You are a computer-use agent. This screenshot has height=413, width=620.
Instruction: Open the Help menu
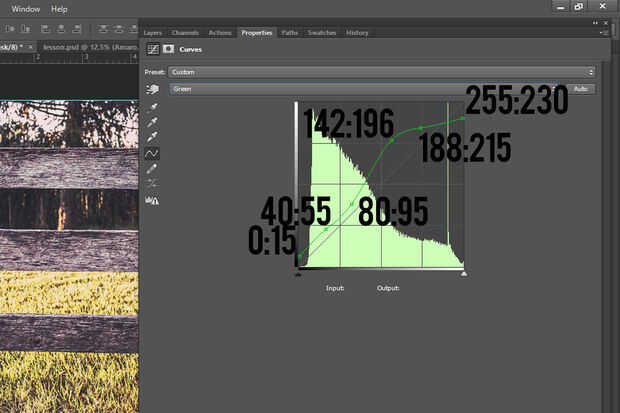(x=59, y=9)
